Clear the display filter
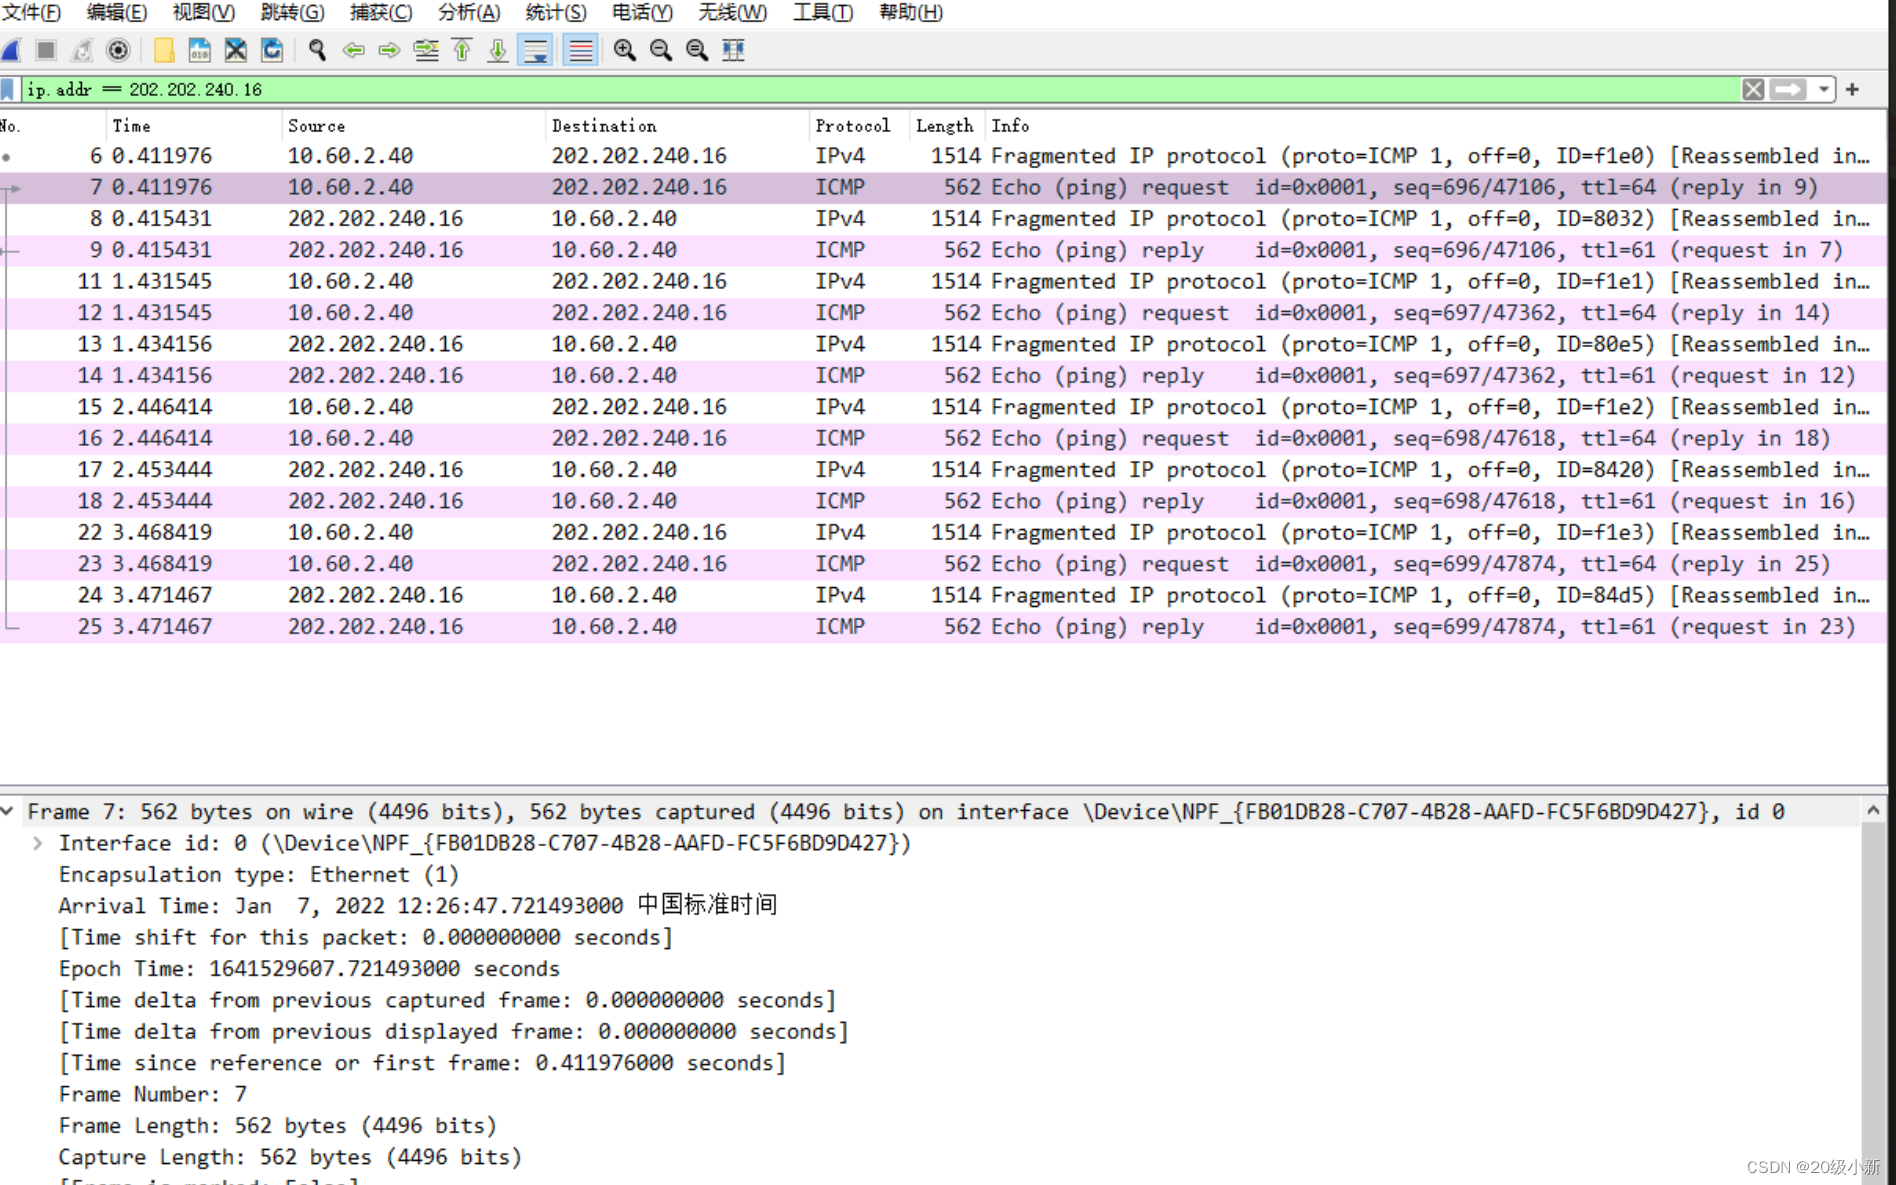 click(1753, 89)
